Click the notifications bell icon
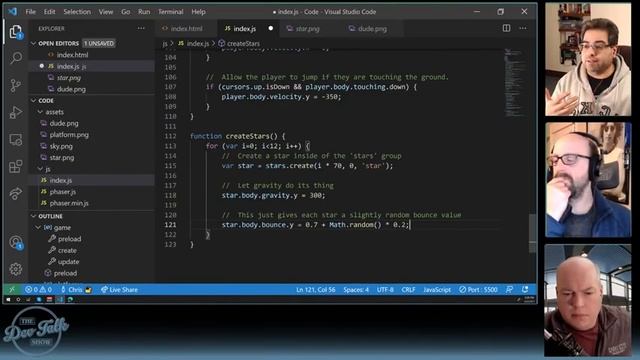This screenshot has width=640, height=360. click(525, 289)
